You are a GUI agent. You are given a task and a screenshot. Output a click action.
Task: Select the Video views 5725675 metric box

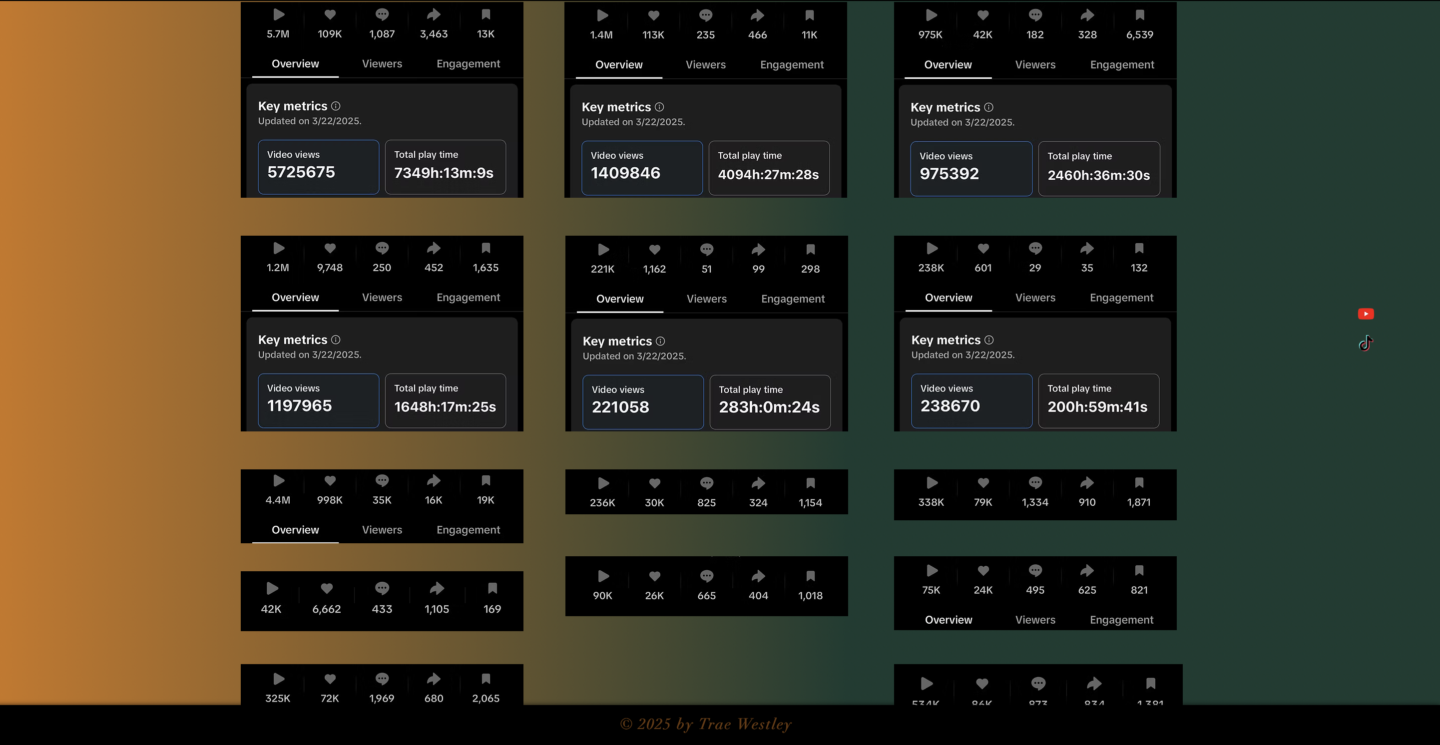(x=318, y=166)
